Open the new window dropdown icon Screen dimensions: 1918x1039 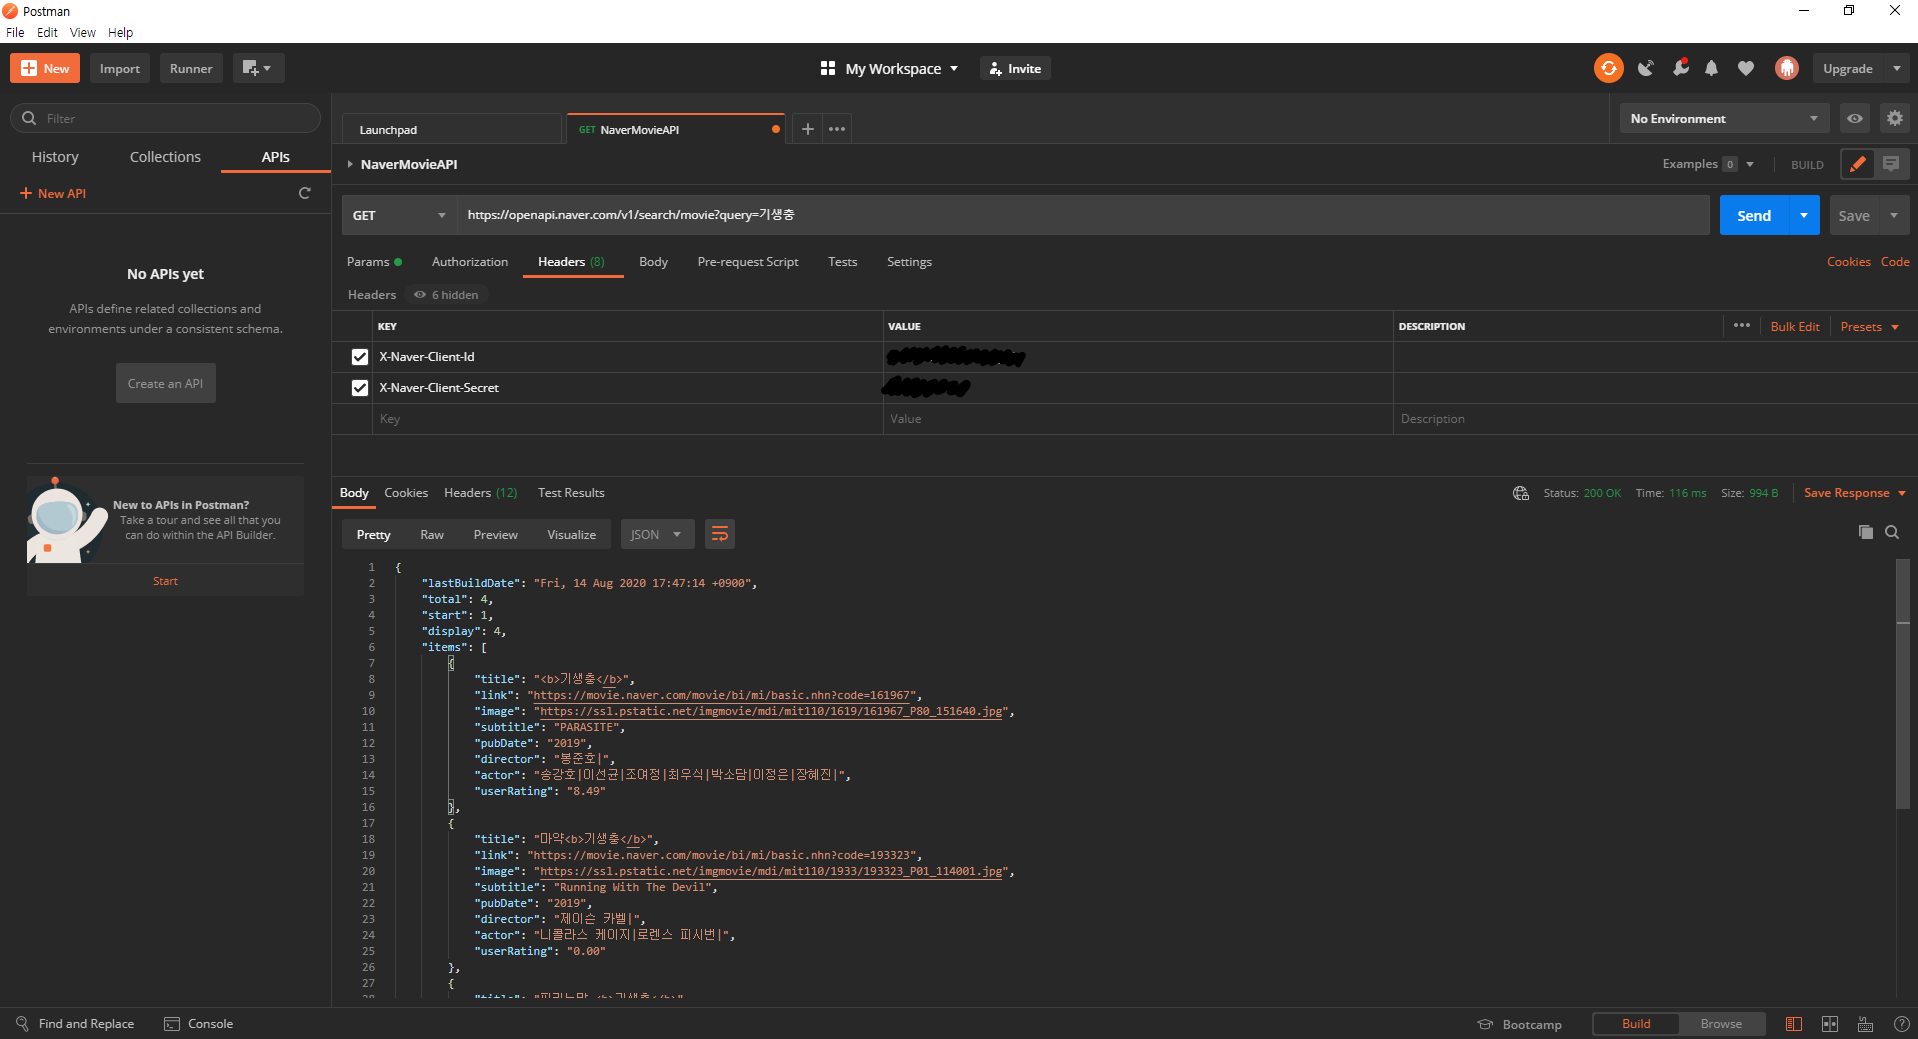pos(258,68)
